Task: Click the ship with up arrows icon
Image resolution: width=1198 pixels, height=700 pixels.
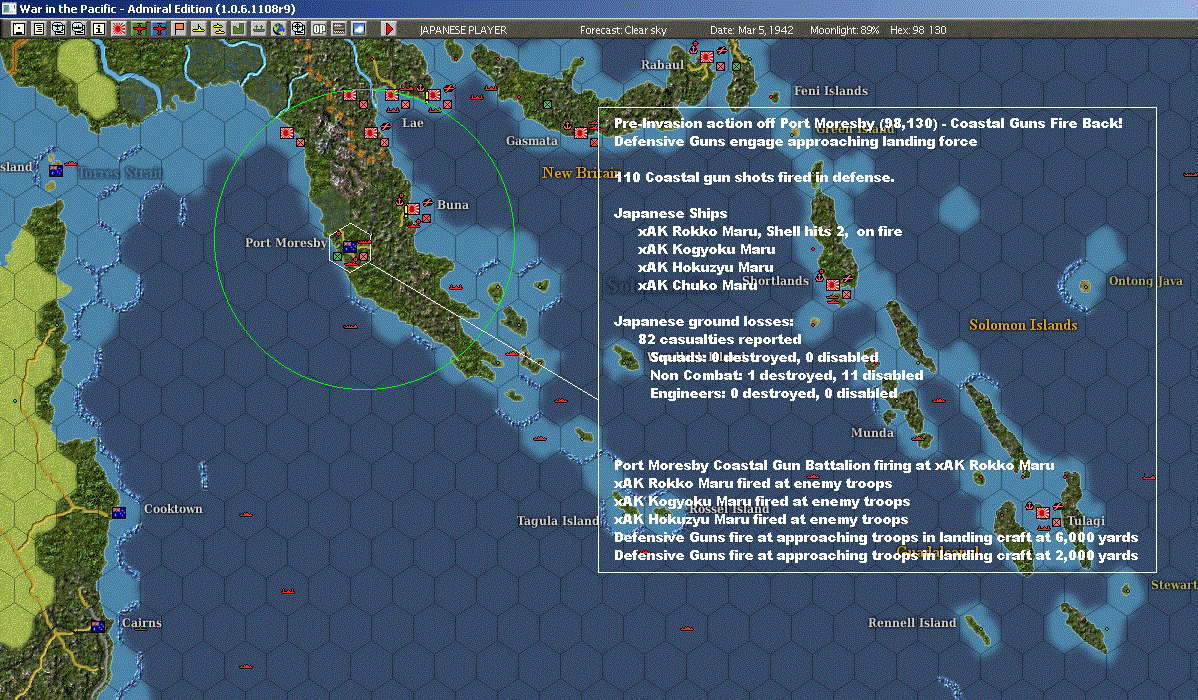Action: pyautogui.click(x=258, y=29)
